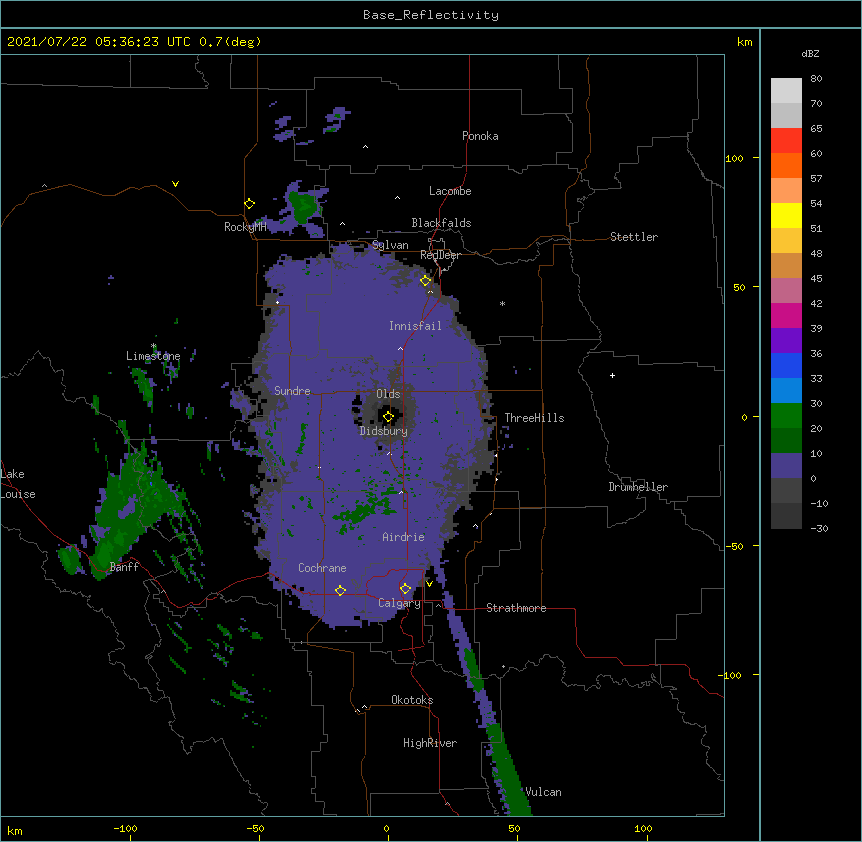Click the Innisfail town label

tap(415, 326)
